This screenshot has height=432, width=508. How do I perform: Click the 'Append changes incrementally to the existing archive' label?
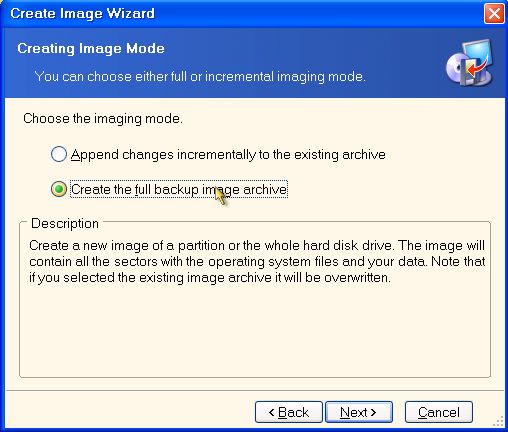[228, 155]
